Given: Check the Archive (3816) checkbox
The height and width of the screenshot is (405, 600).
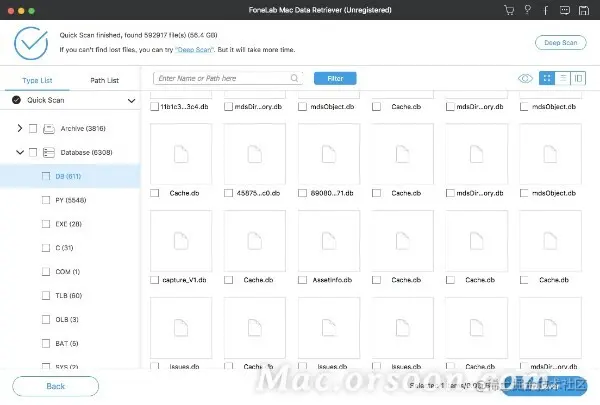Looking at the screenshot, I should point(33,129).
